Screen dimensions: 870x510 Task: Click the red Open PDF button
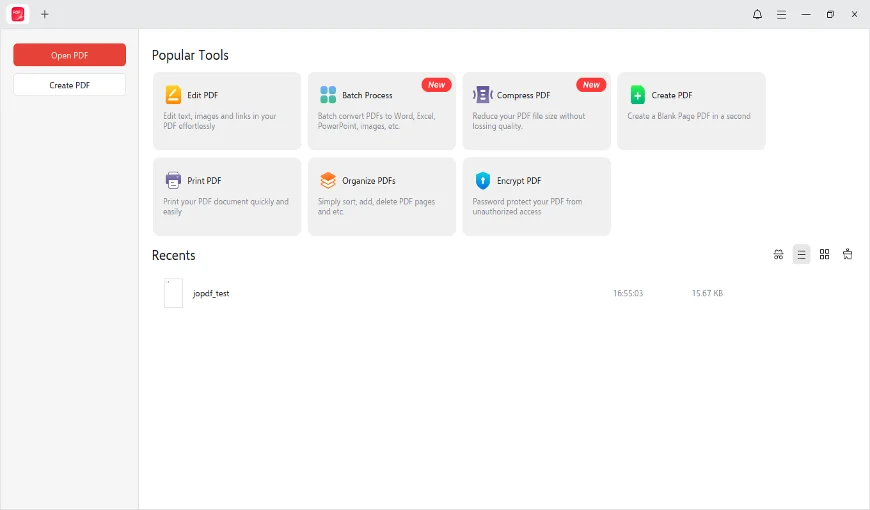(69, 55)
